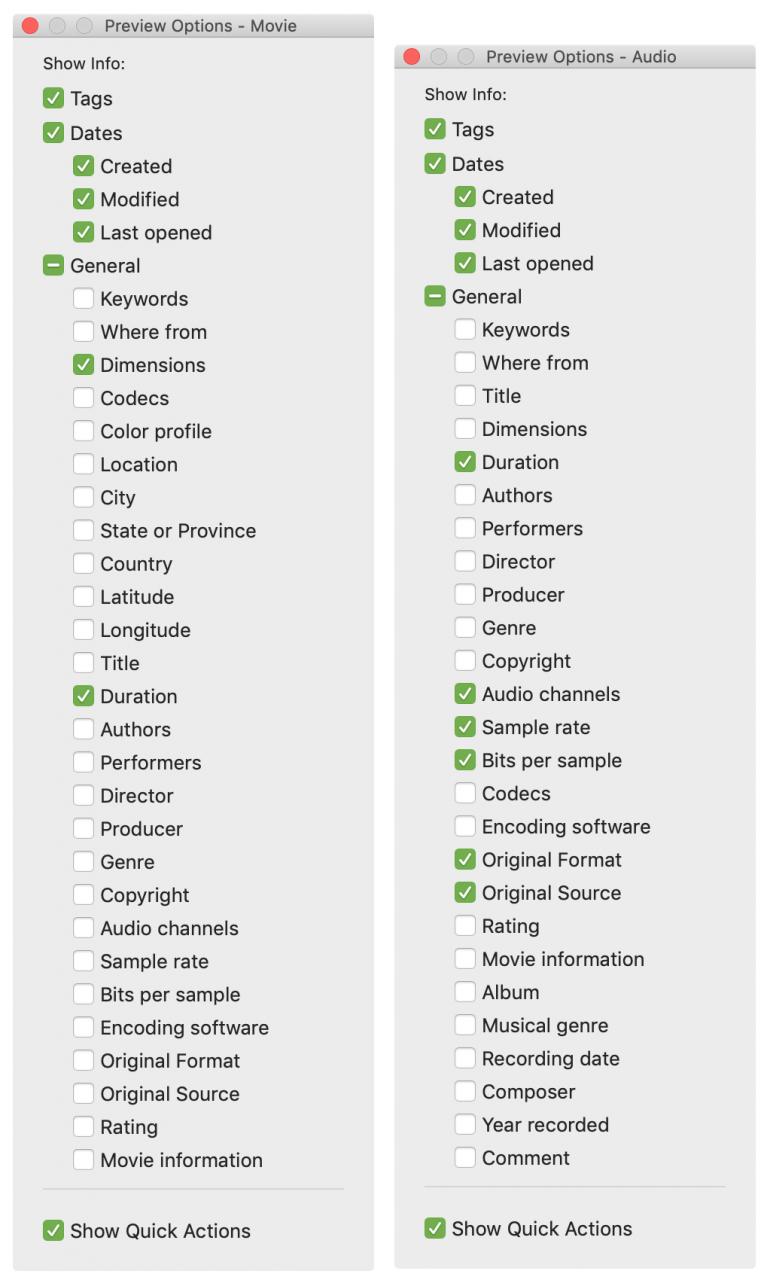764x1280 pixels.
Task: Uncheck Audio channels in Audio window
Action: pyautogui.click(x=466, y=694)
